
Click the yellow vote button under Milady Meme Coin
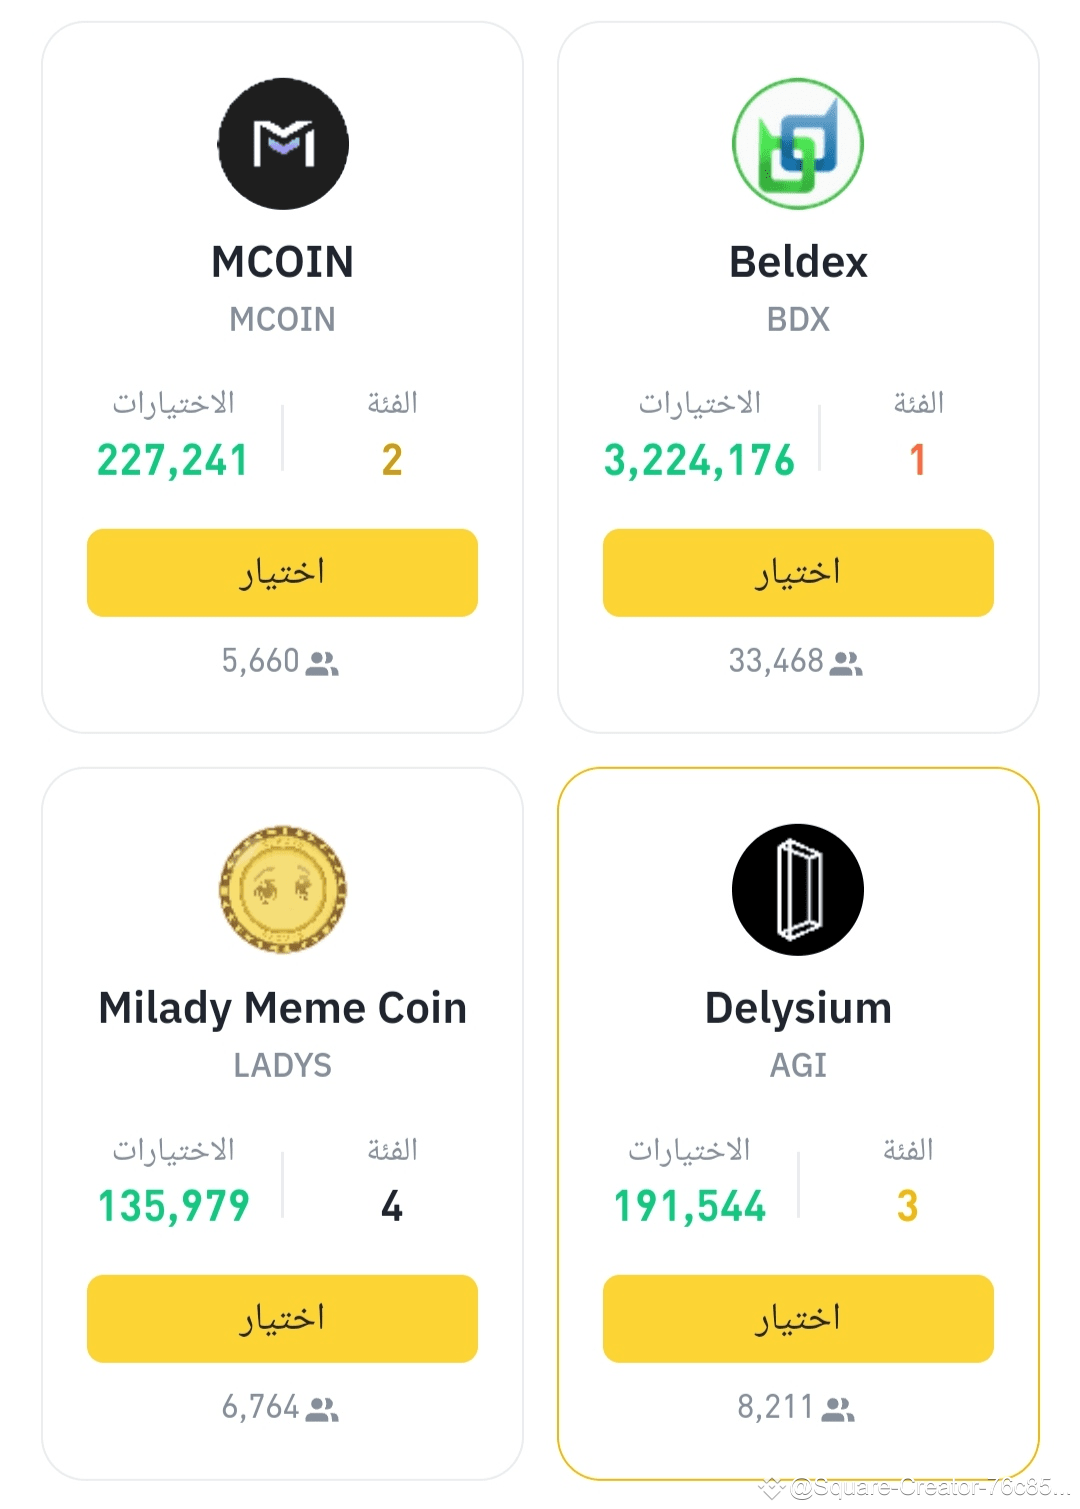pyautogui.click(x=282, y=1319)
